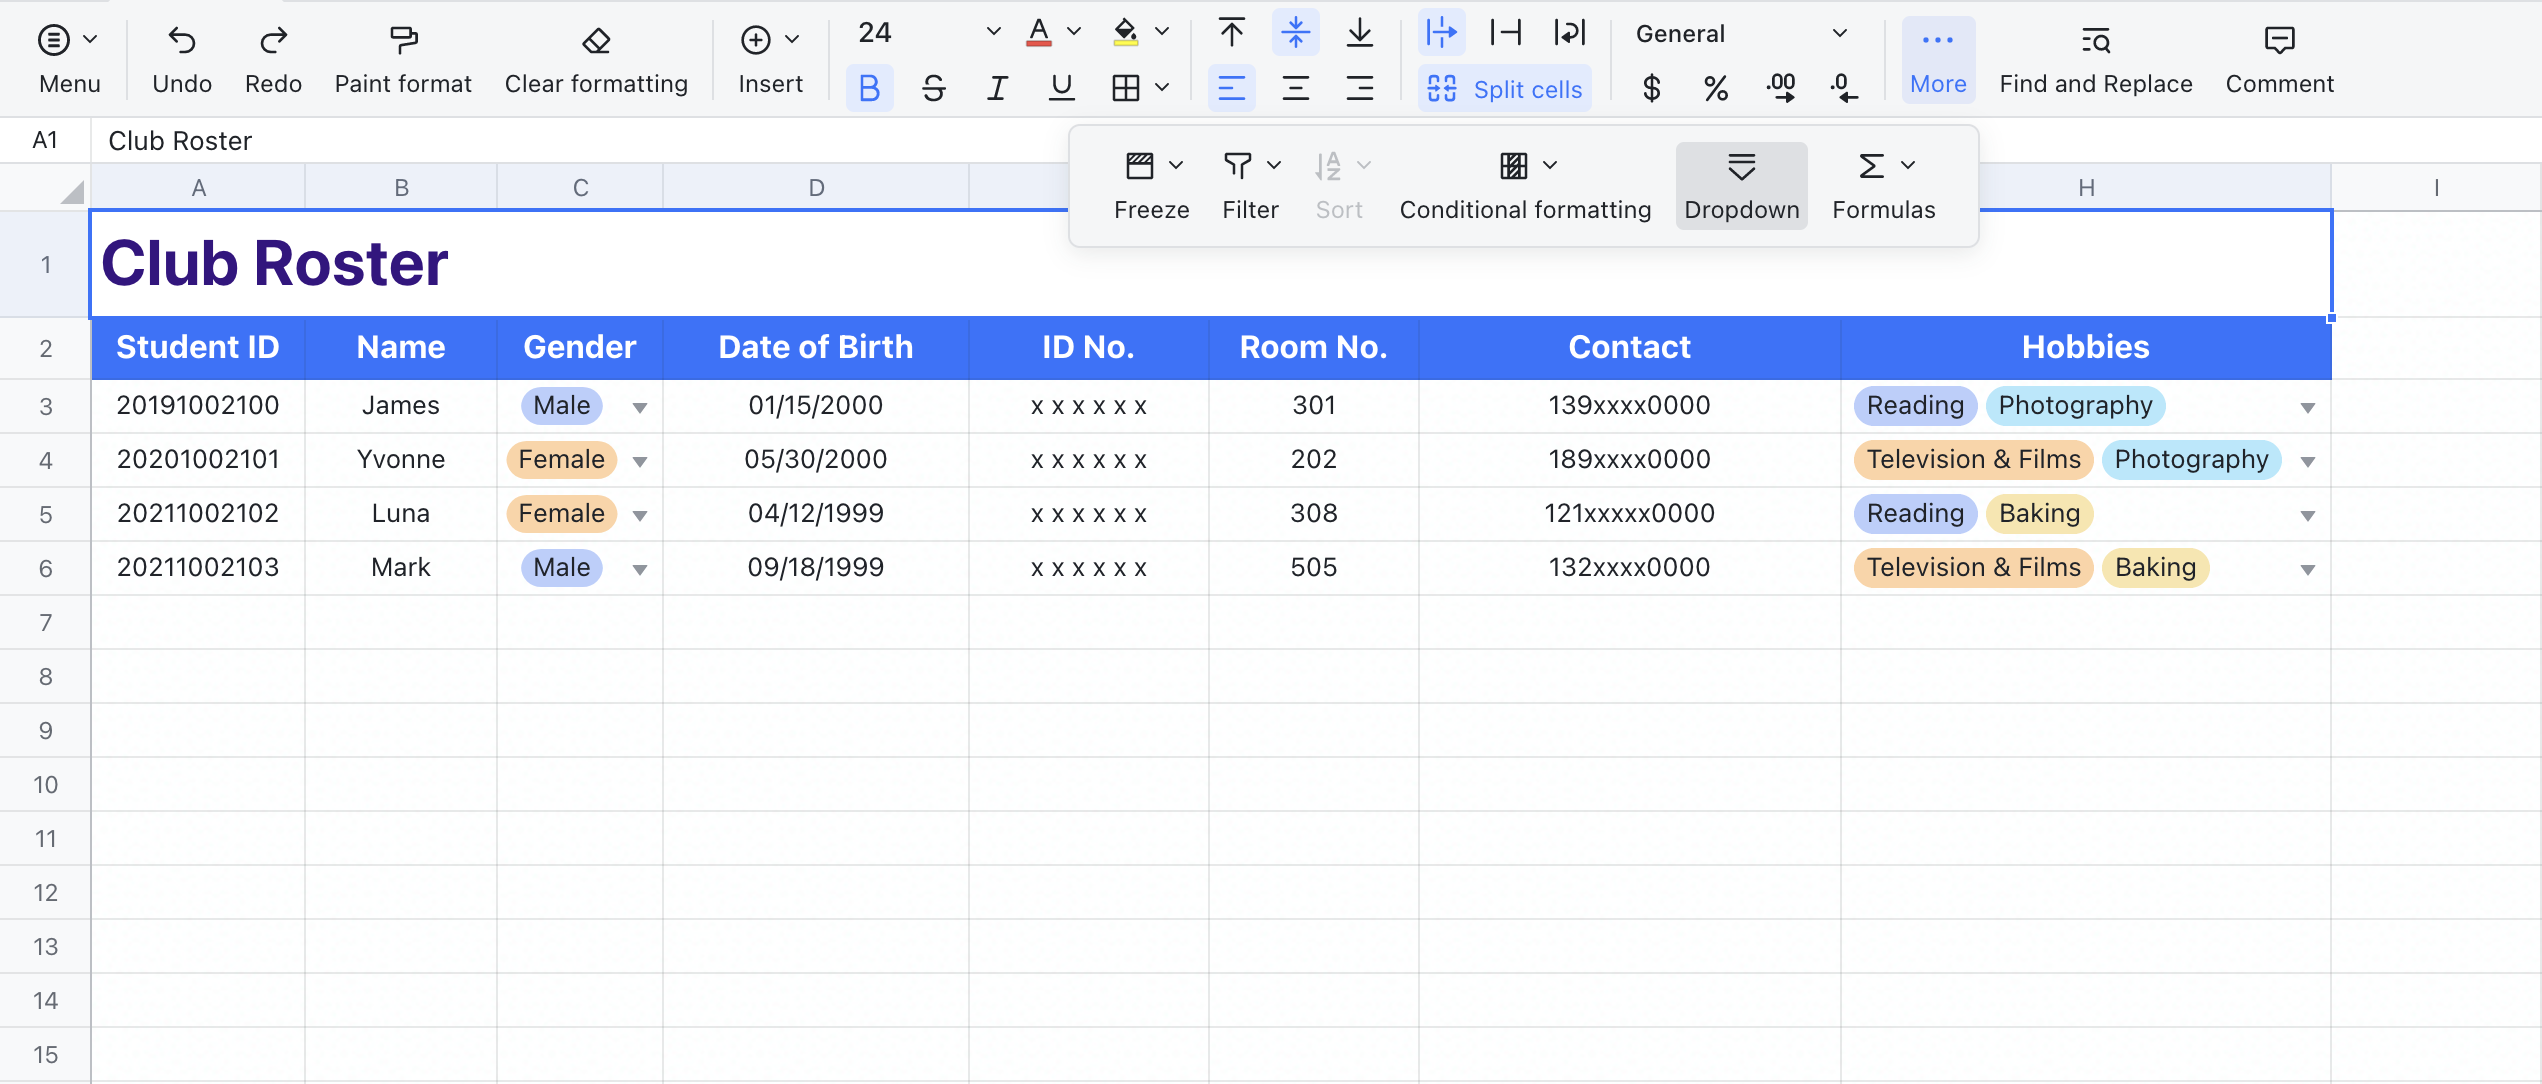Viewport: 2542px width, 1084px height.
Task: Click the Clear formatting eraser icon
Action: 596,41
